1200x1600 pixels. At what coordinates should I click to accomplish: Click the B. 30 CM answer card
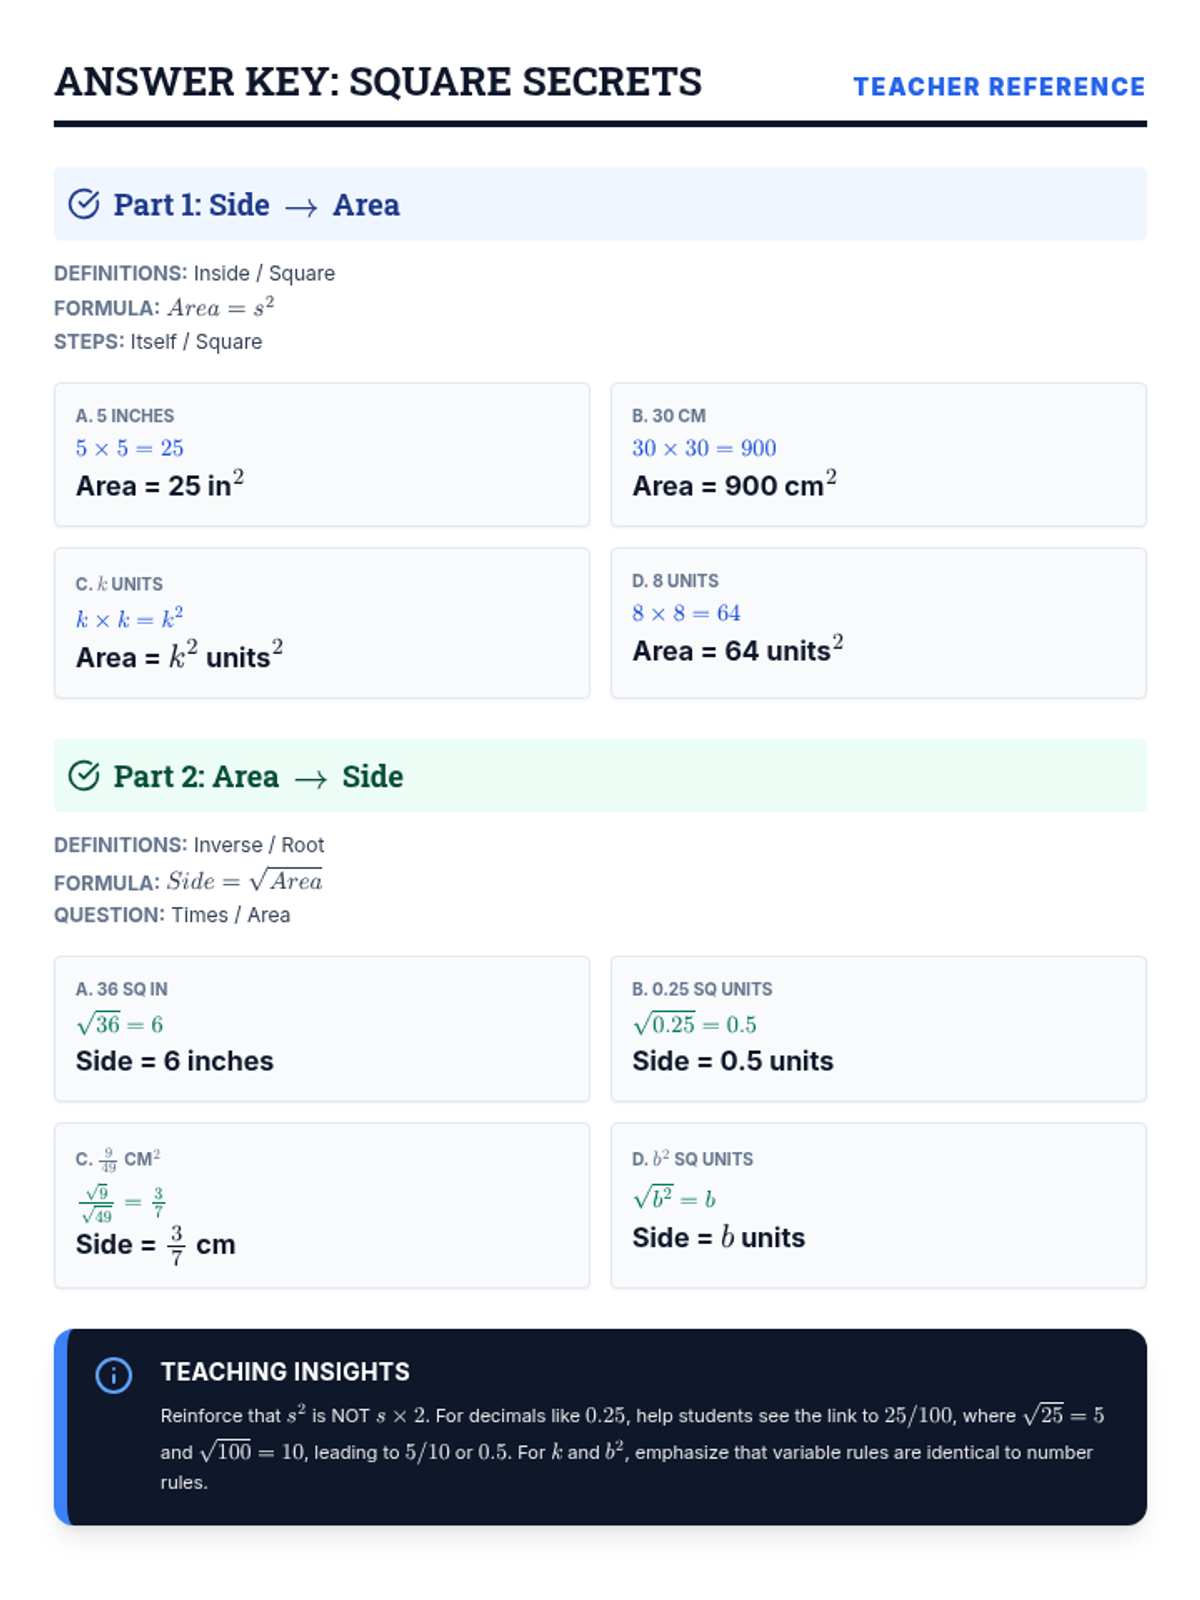point(878,454)
